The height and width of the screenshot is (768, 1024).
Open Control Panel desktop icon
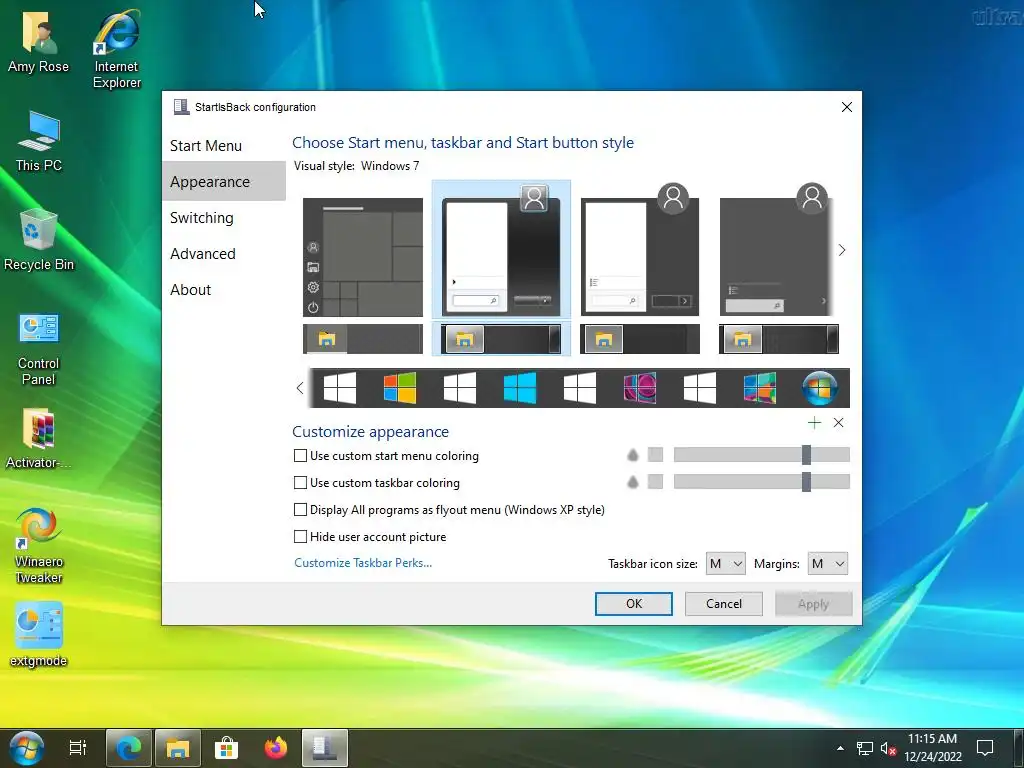pyautogui.click(x=39, y=349)
